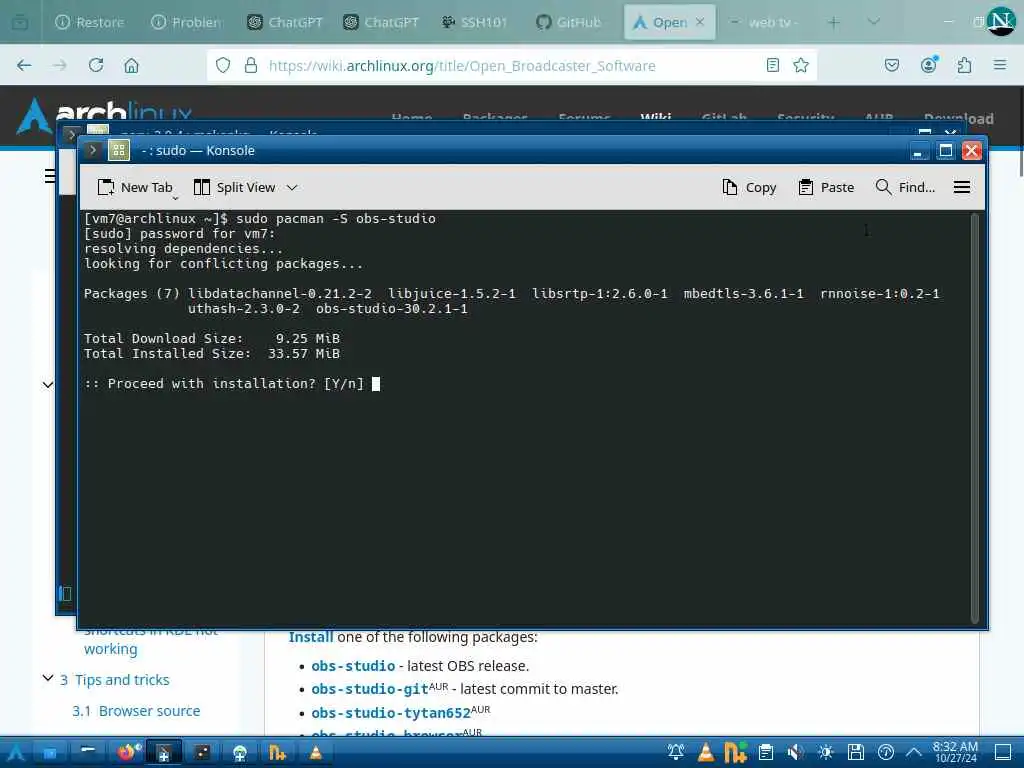Launch Firefox from the taskbar

point(128,752)
